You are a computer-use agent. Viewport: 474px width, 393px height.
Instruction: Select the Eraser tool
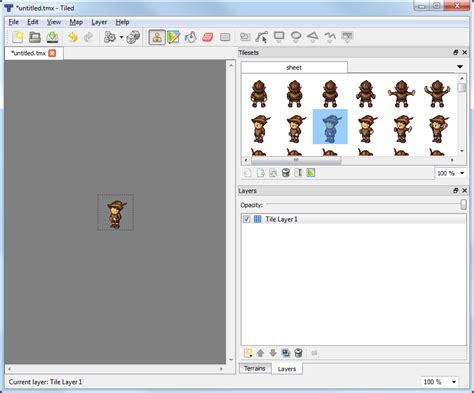point(208,37)
